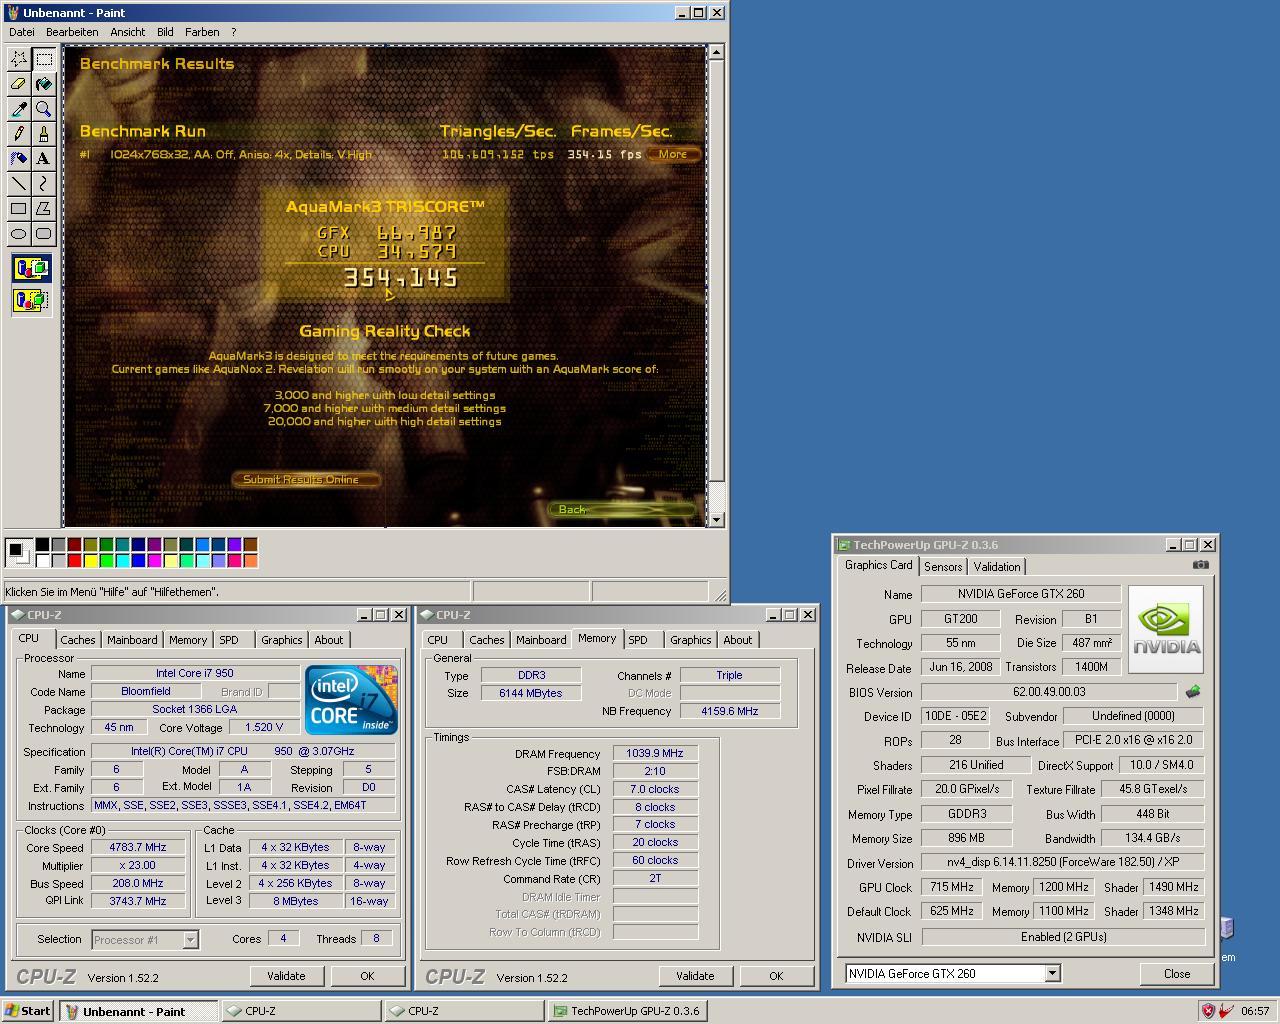1280x1024 pixels.
Task: Select the rectangular Select tool in Paint
Action: 44,59
